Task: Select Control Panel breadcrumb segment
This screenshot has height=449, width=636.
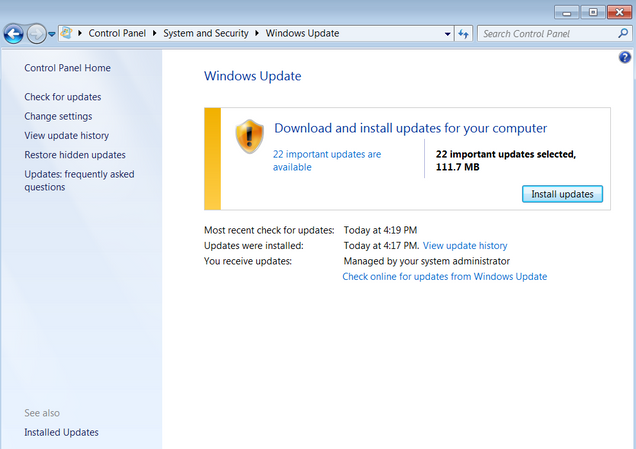Action: (x=117, y=33)
